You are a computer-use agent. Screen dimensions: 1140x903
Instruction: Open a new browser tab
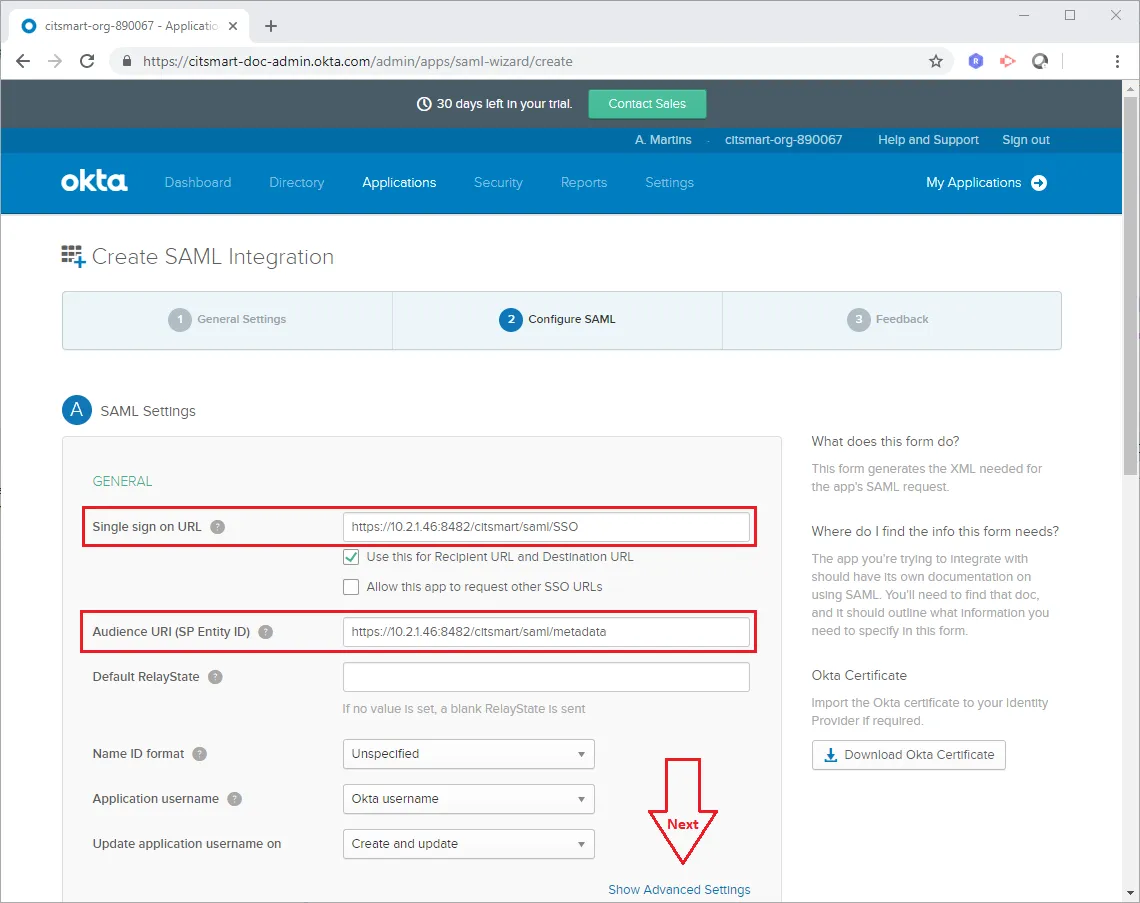(271, 26)
